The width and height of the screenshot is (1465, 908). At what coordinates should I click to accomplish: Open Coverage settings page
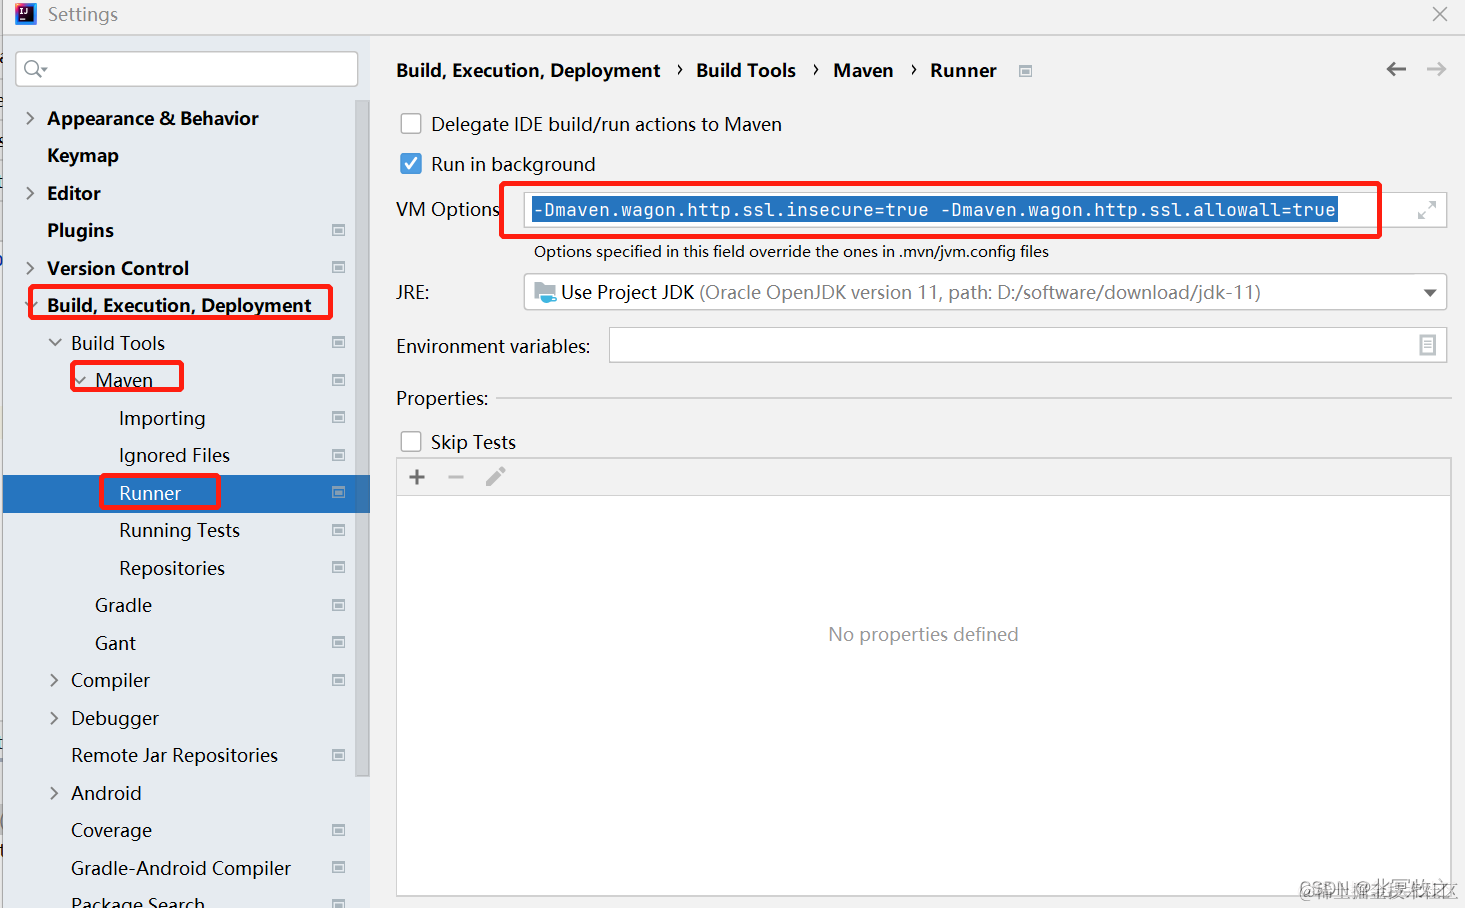pyautogui.click(x=111, y=830)
